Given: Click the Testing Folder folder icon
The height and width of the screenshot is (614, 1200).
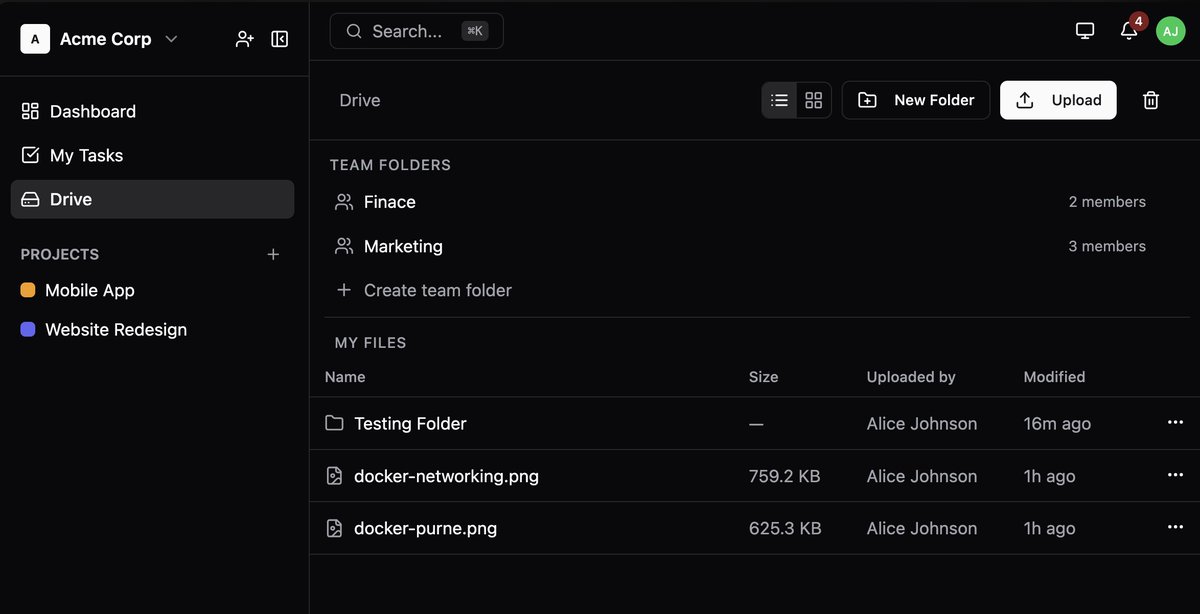Looking at the screenshot, I should 334,423.
